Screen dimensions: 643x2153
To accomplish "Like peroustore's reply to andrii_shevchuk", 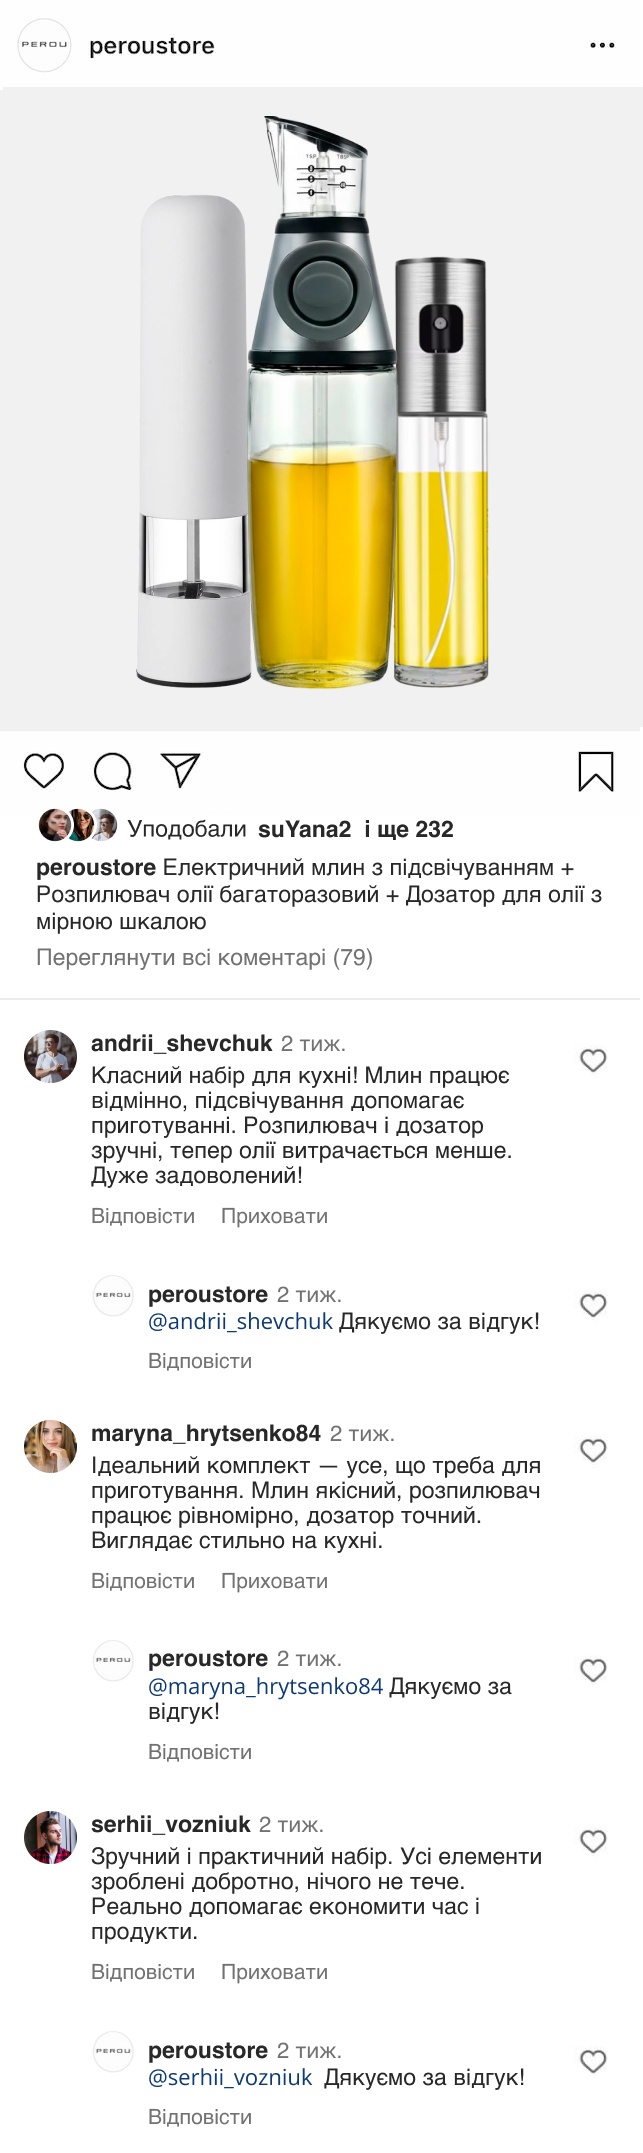I will 593,1305.
